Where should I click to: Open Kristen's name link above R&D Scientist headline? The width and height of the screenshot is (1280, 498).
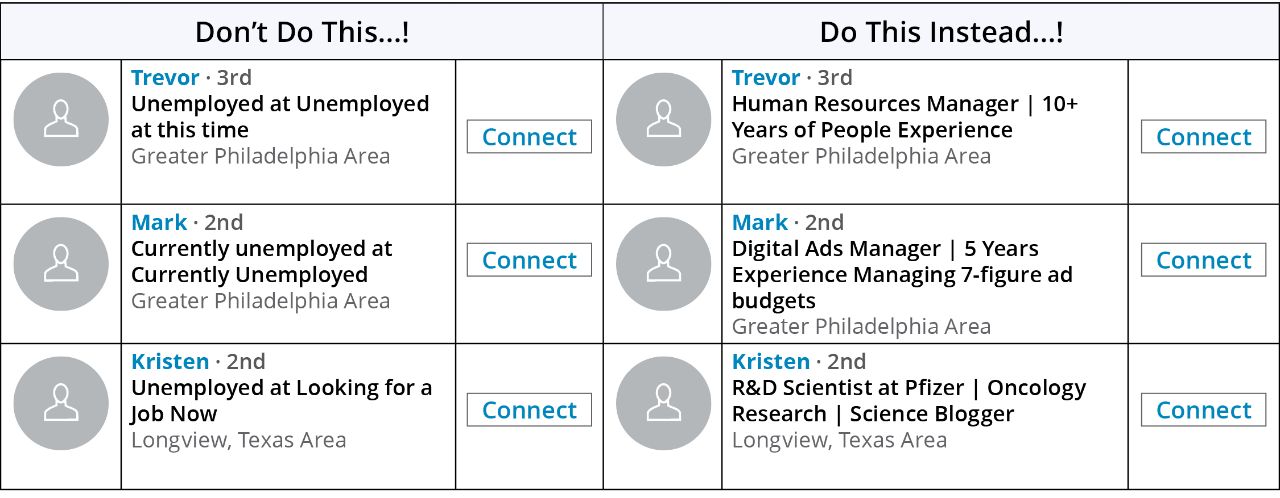tap(771, 362)
